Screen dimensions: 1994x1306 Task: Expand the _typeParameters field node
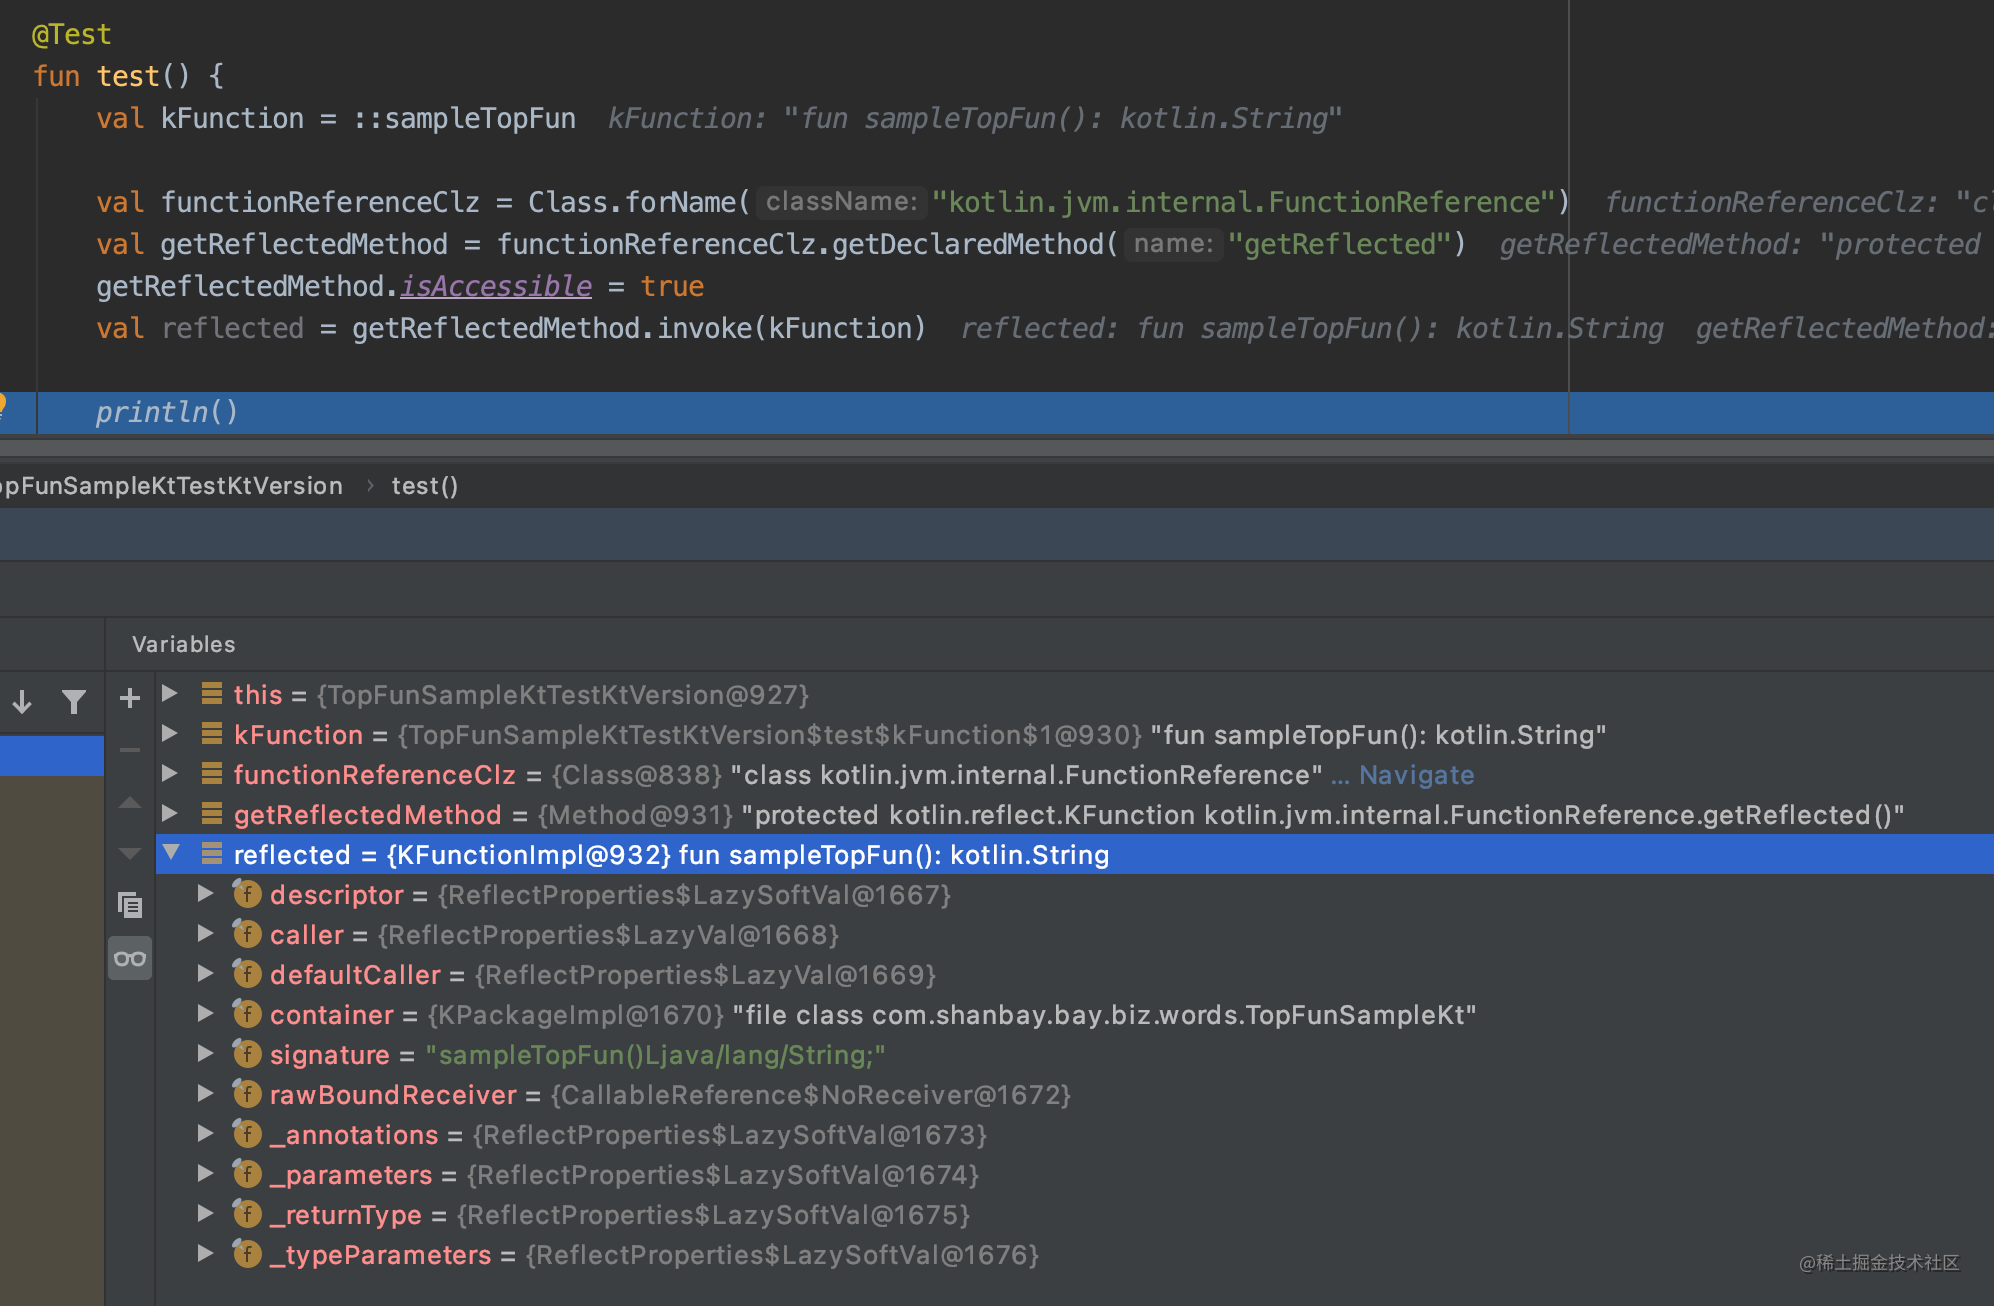point(206,1253)
